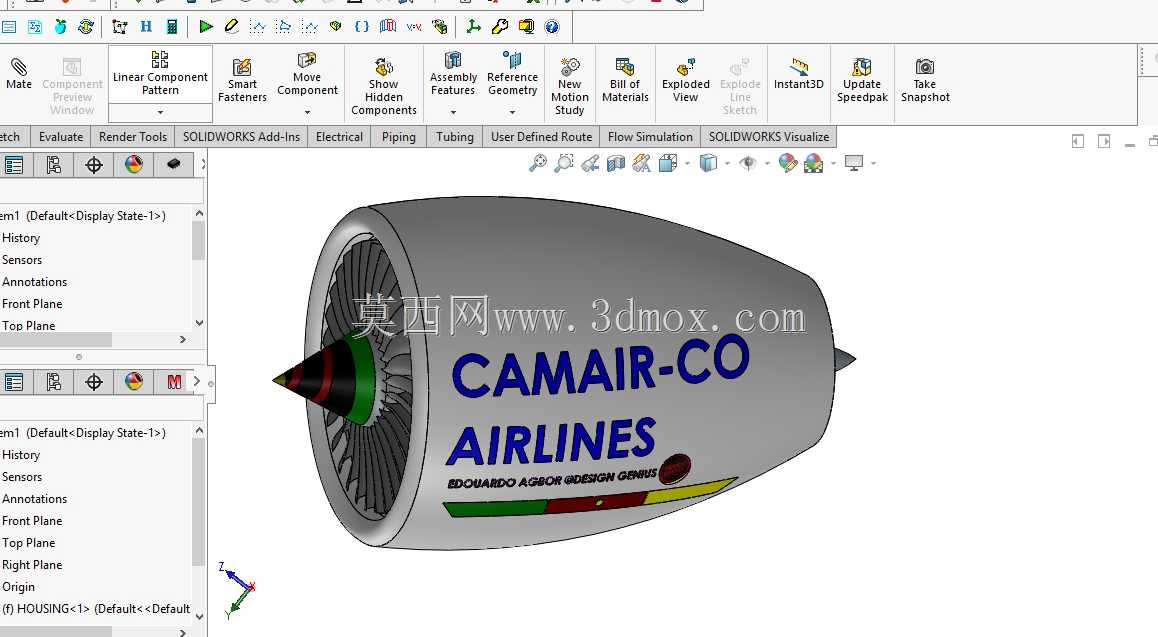Click Display Style cube icon

[708, 163]
